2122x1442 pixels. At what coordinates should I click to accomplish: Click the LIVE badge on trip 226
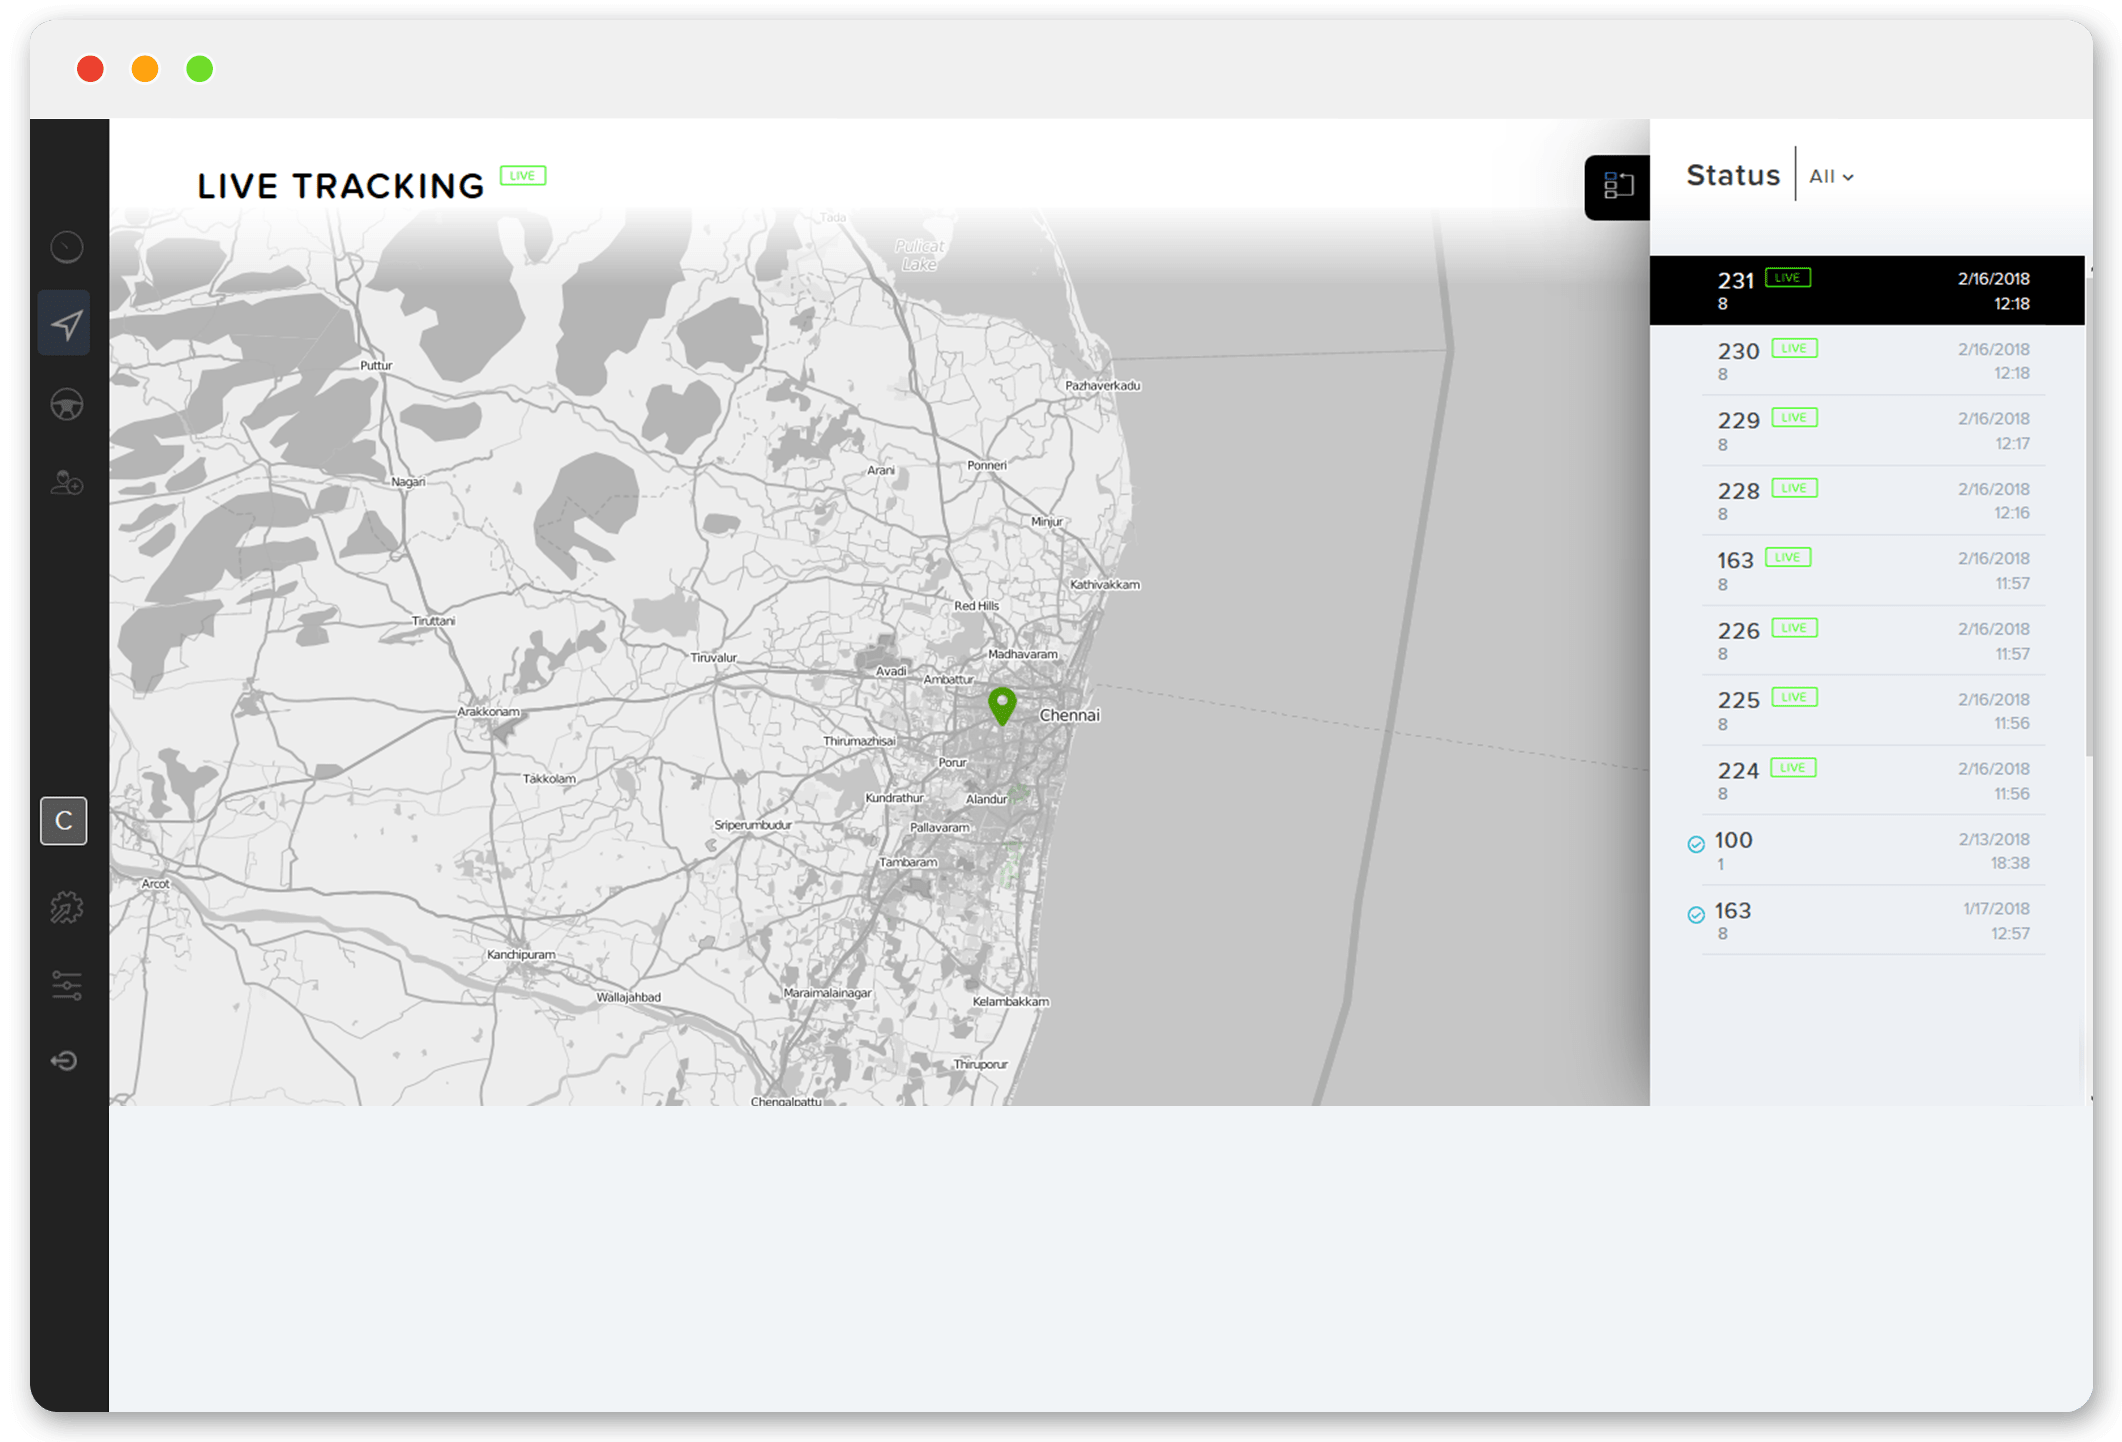pos(1794,628)
